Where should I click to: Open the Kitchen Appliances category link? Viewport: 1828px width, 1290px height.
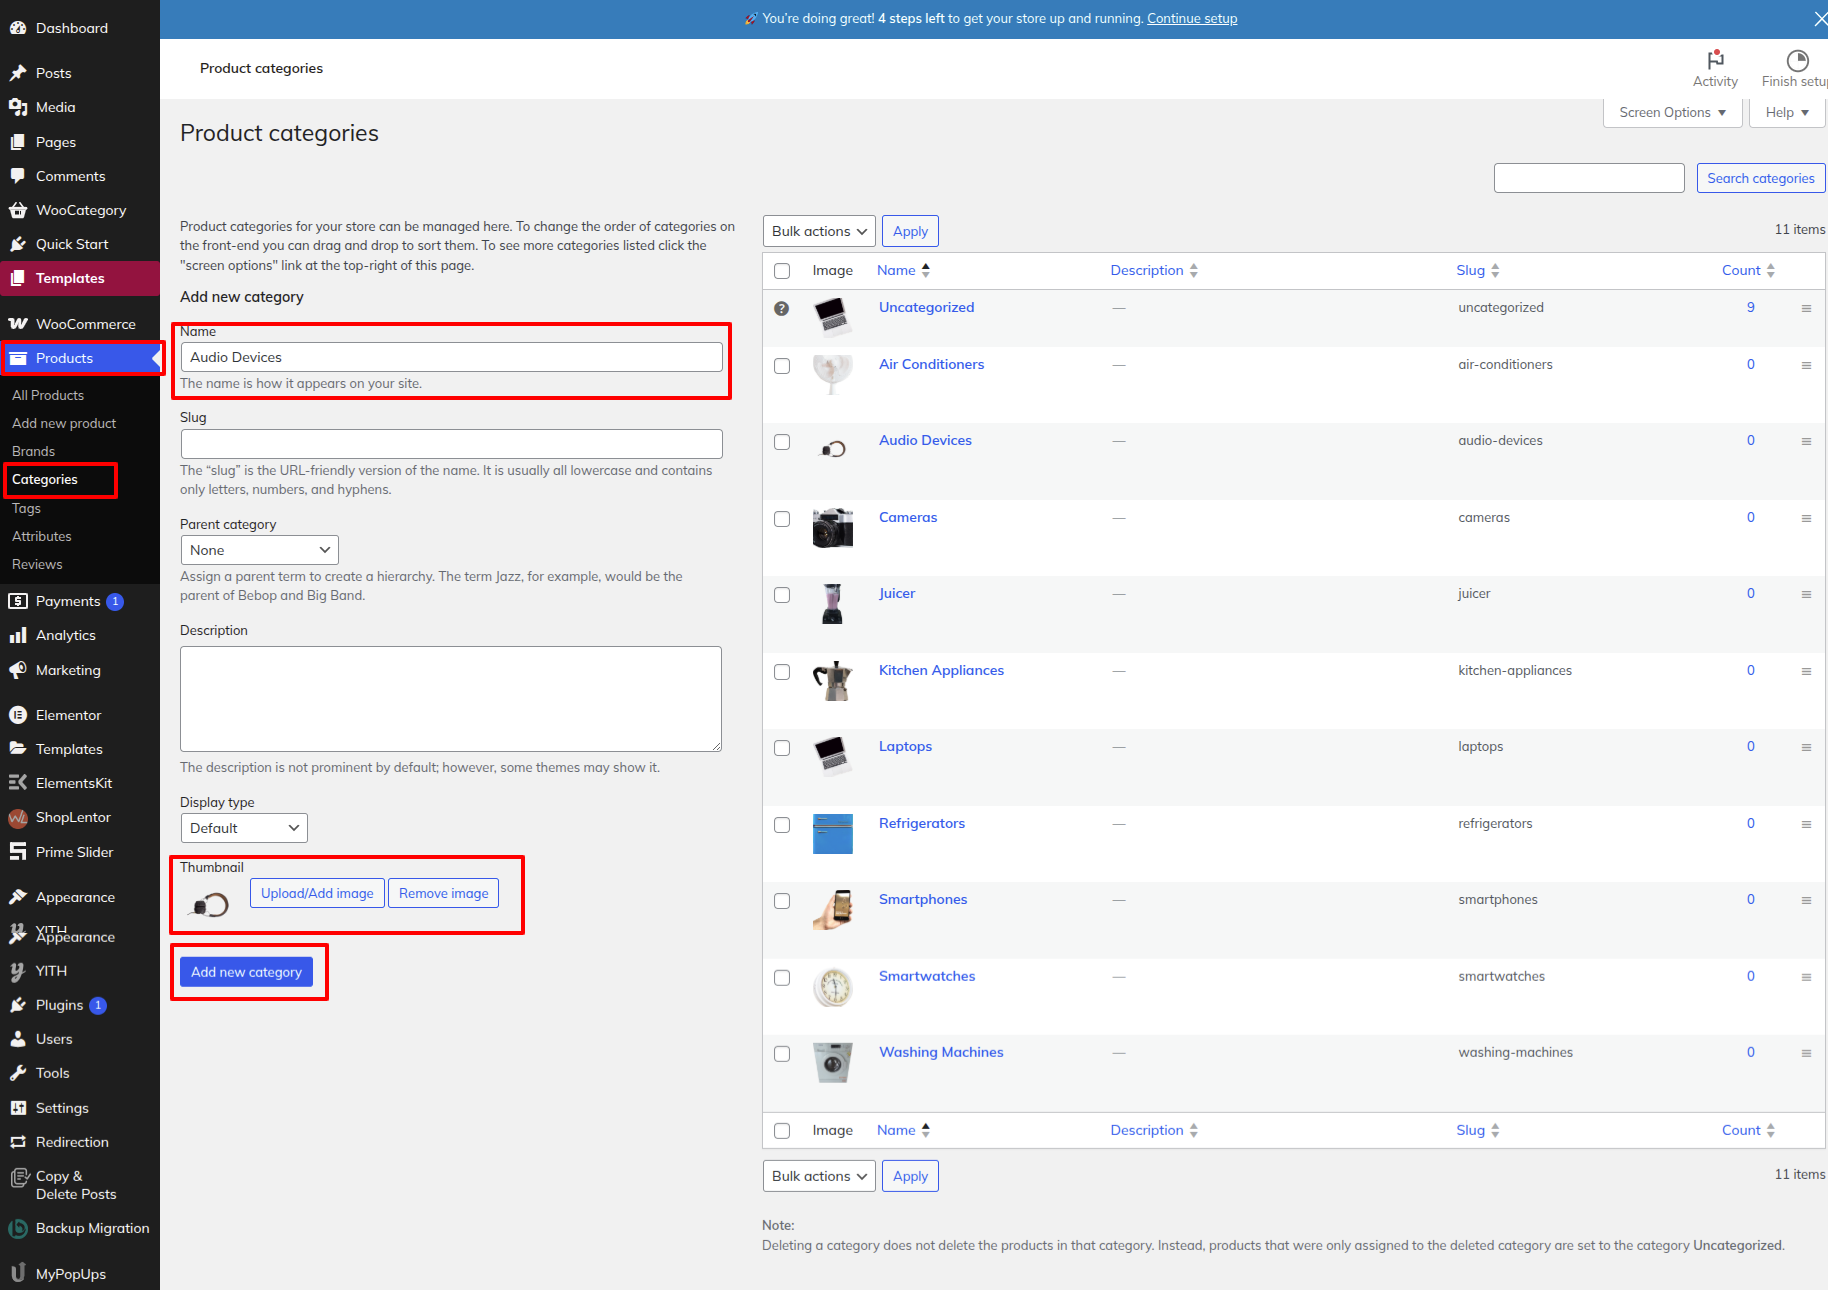941,670
